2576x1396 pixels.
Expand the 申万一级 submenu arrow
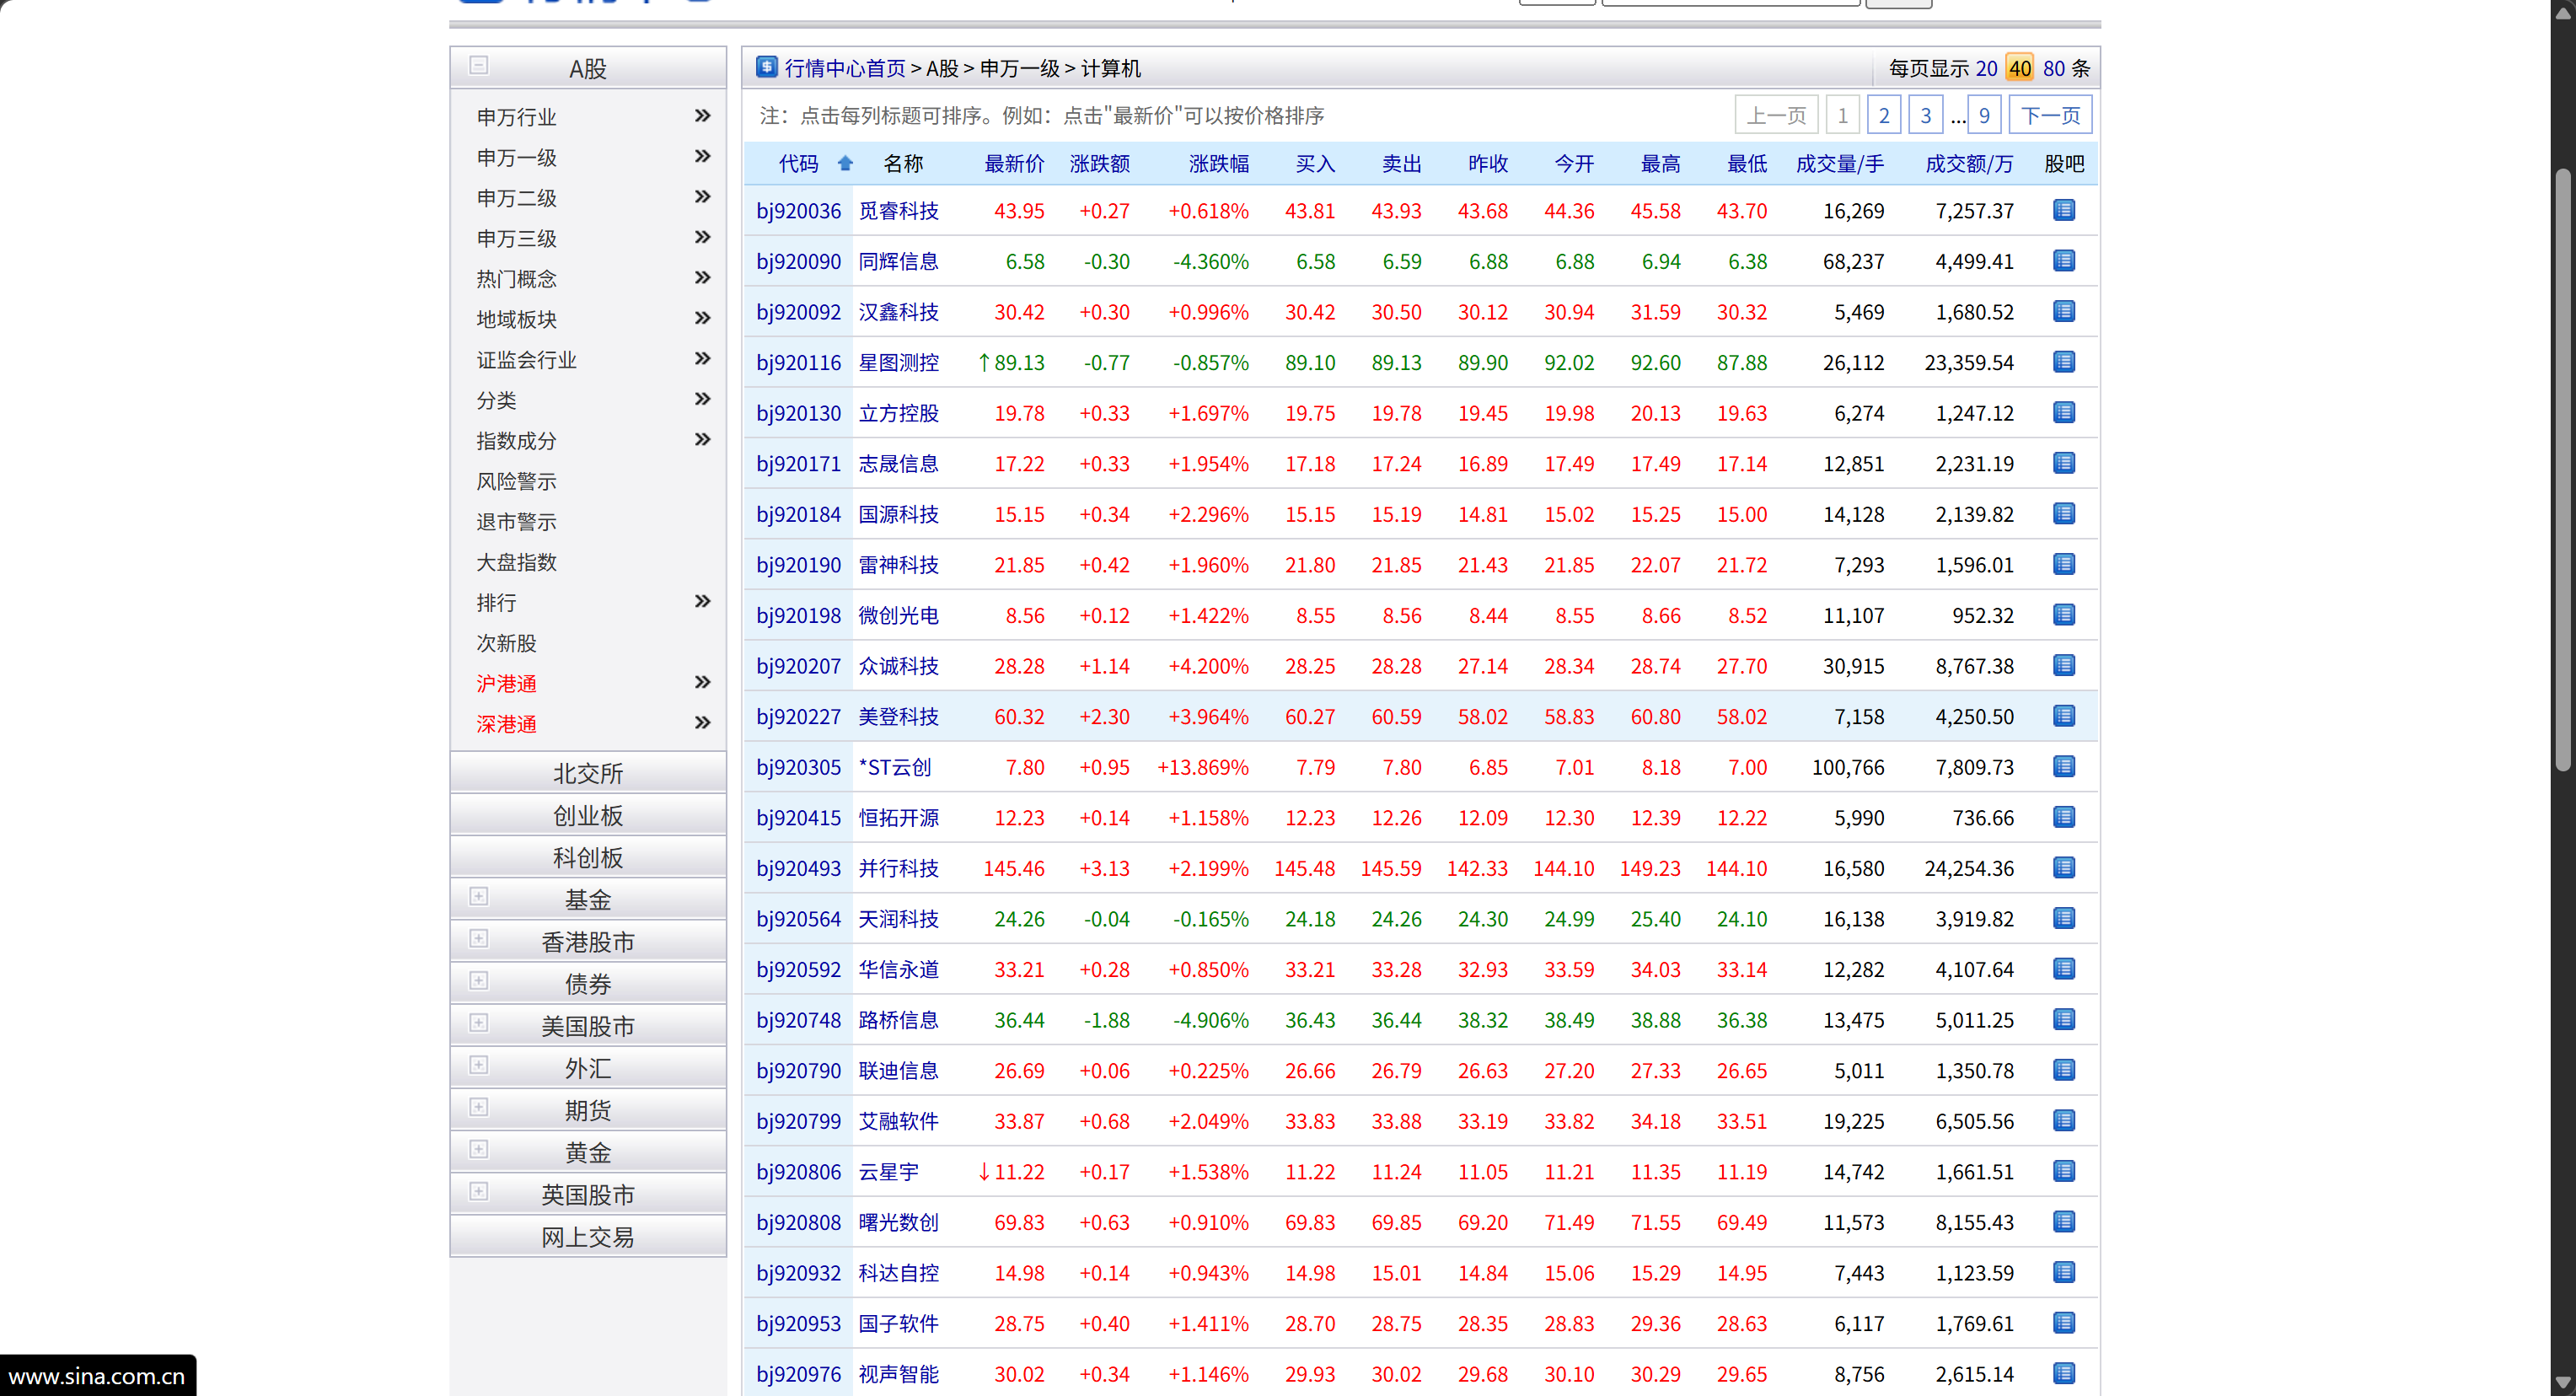(702, 157)
